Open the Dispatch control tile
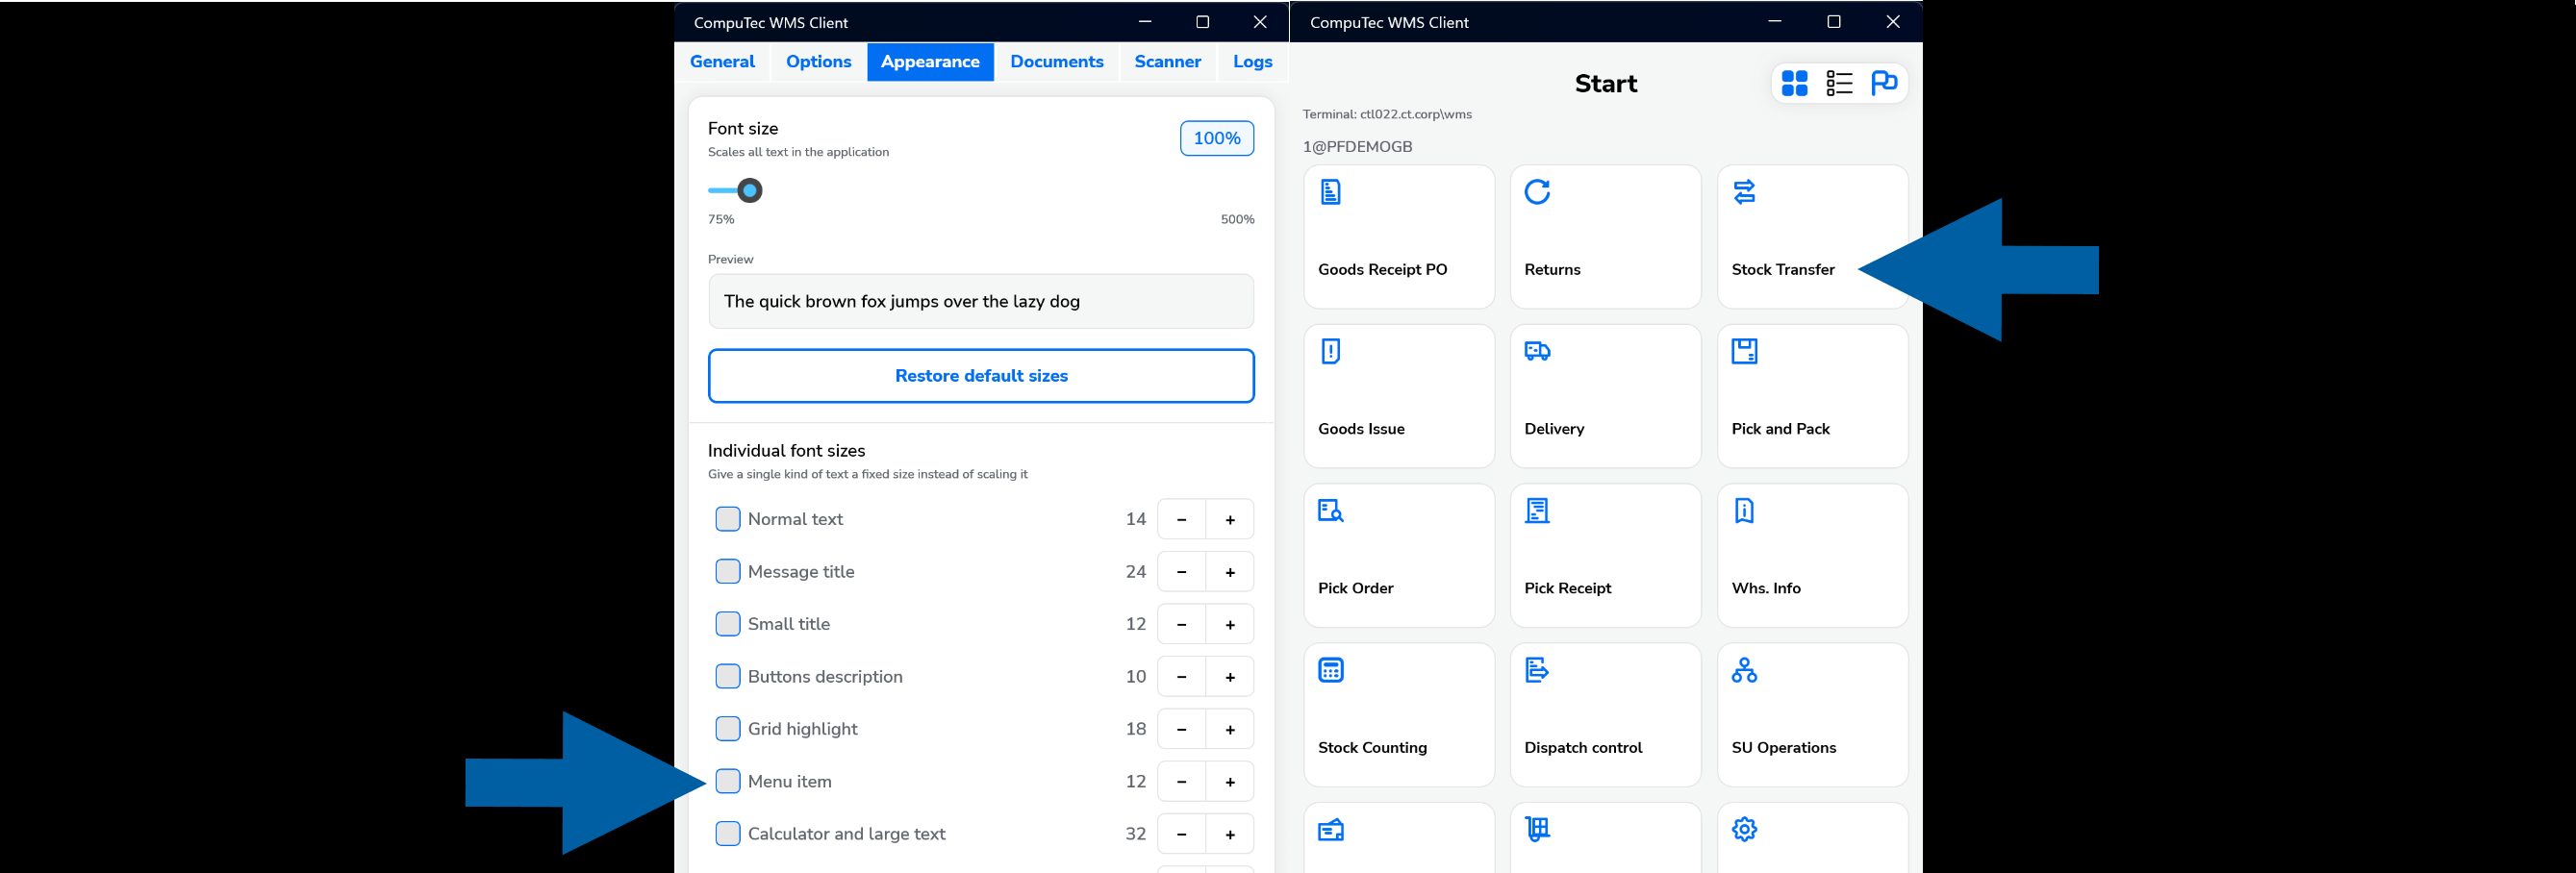Screen dimensions: 2576x873 point(1605,715)
